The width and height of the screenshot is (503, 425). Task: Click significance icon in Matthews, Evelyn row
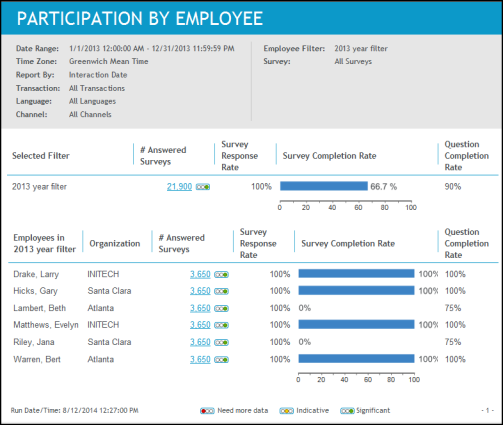[221, 325]
